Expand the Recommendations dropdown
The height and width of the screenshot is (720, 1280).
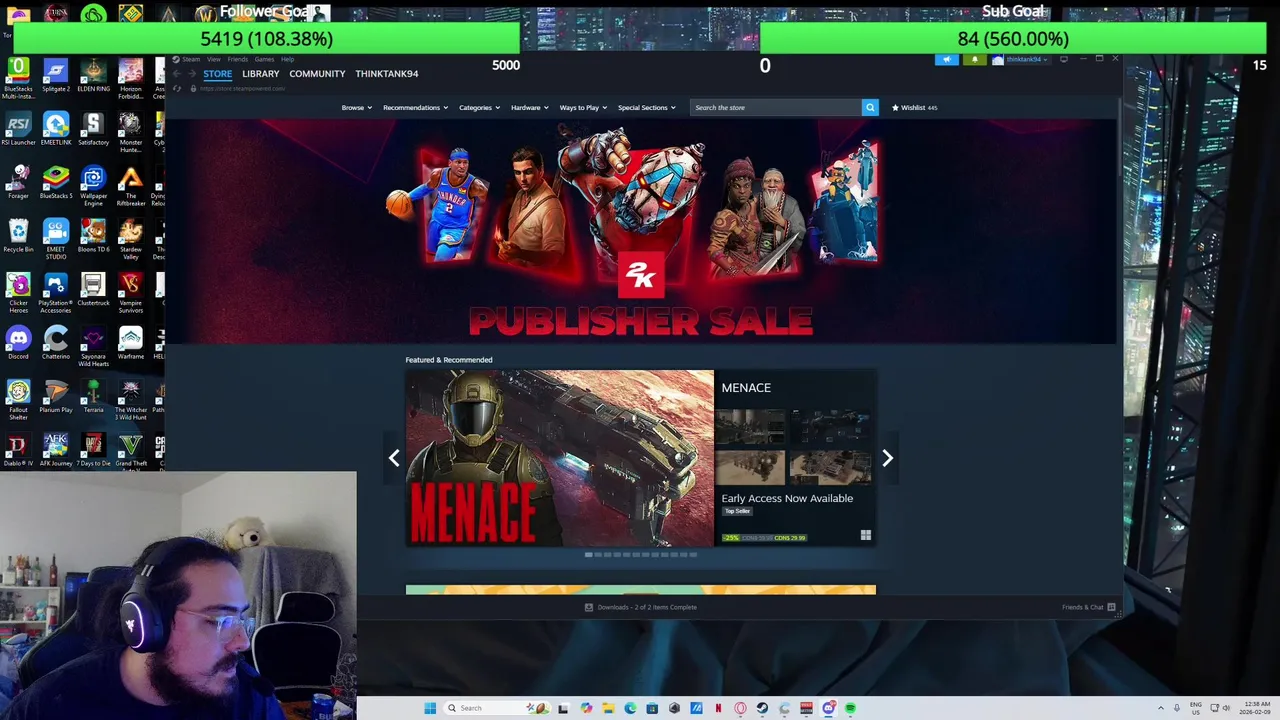[x=415, y=107]
